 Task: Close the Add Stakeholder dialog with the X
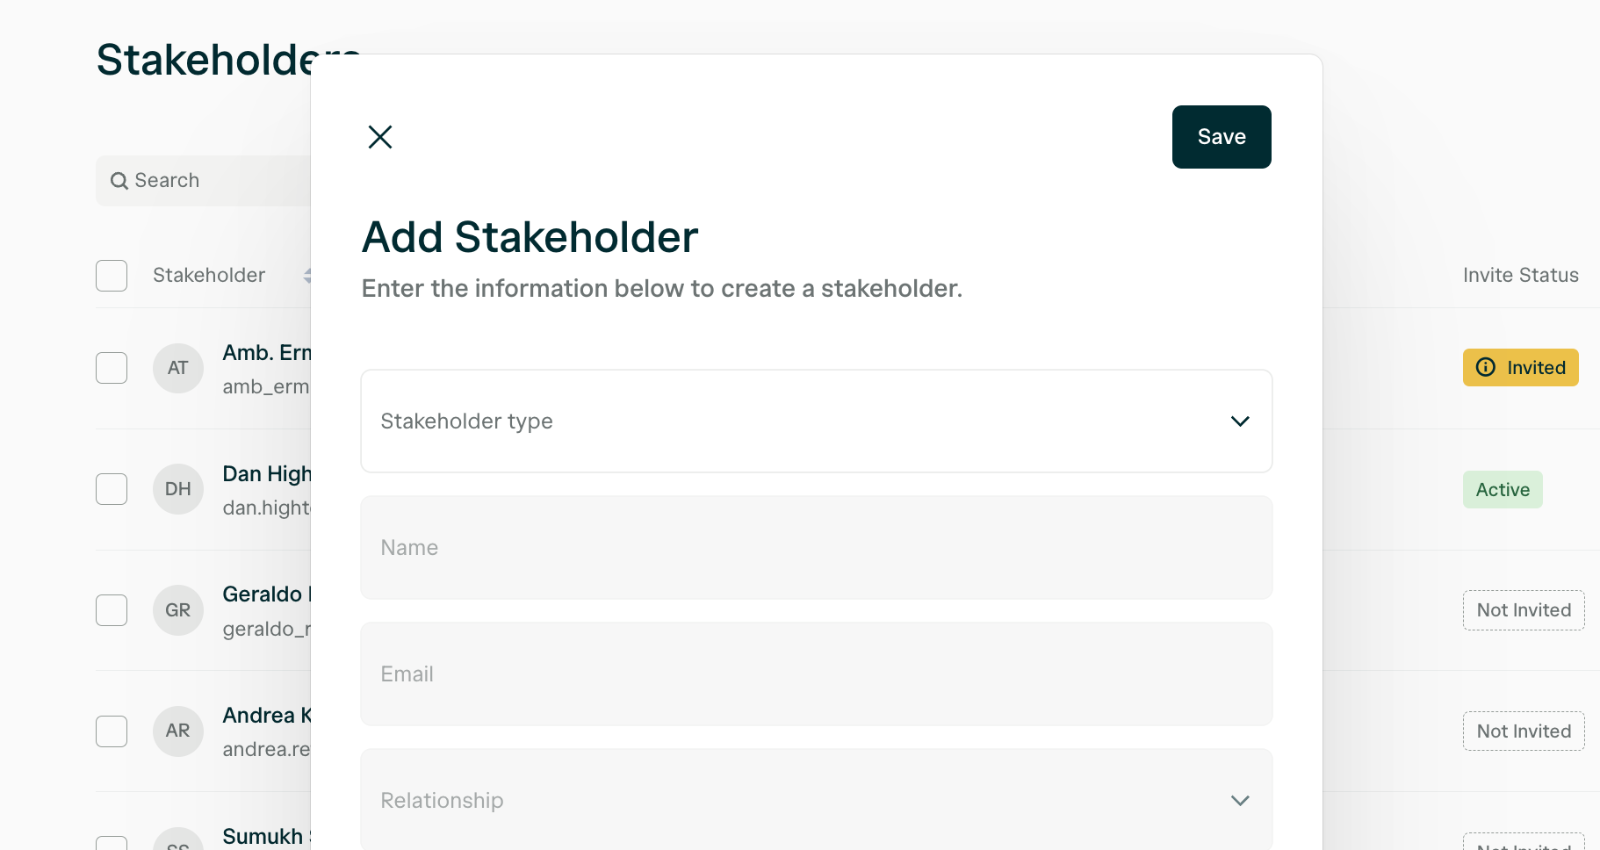pyautogui.click(x=380, y=137)
